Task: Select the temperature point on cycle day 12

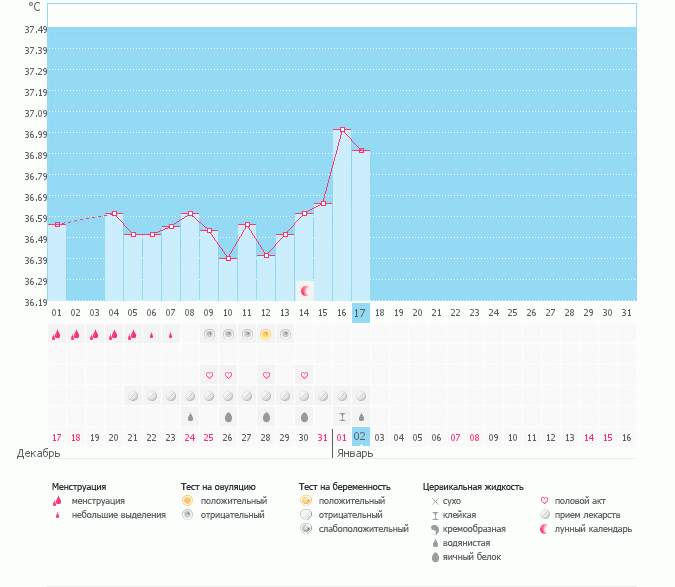Action: [266, 256]
